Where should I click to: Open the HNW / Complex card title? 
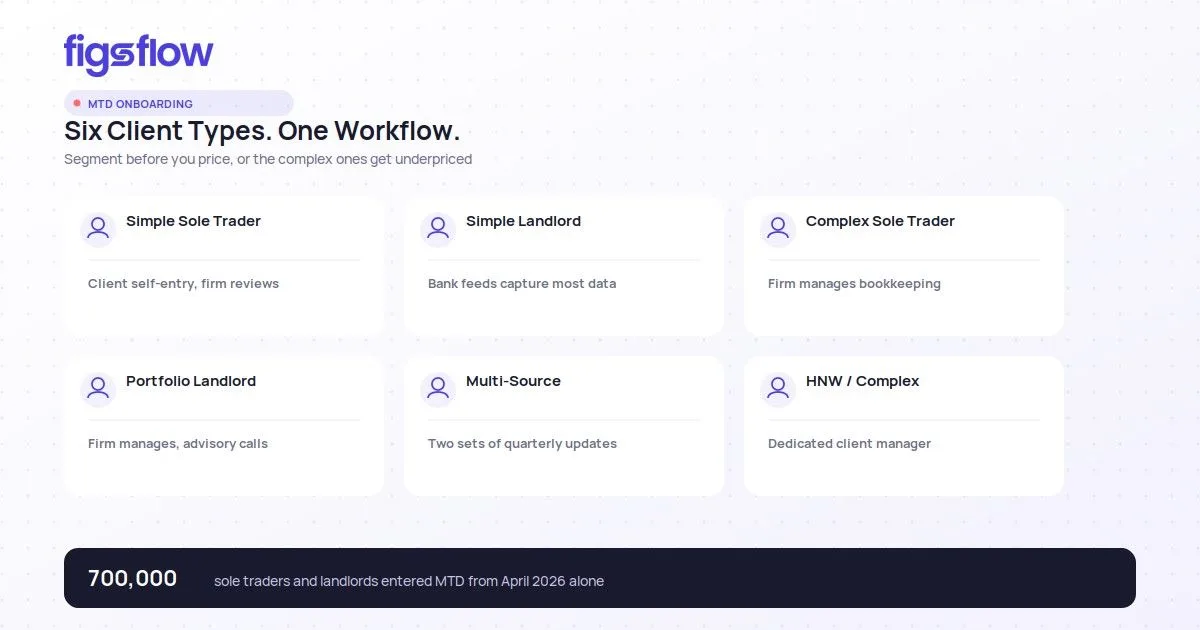tap(862, 381)
